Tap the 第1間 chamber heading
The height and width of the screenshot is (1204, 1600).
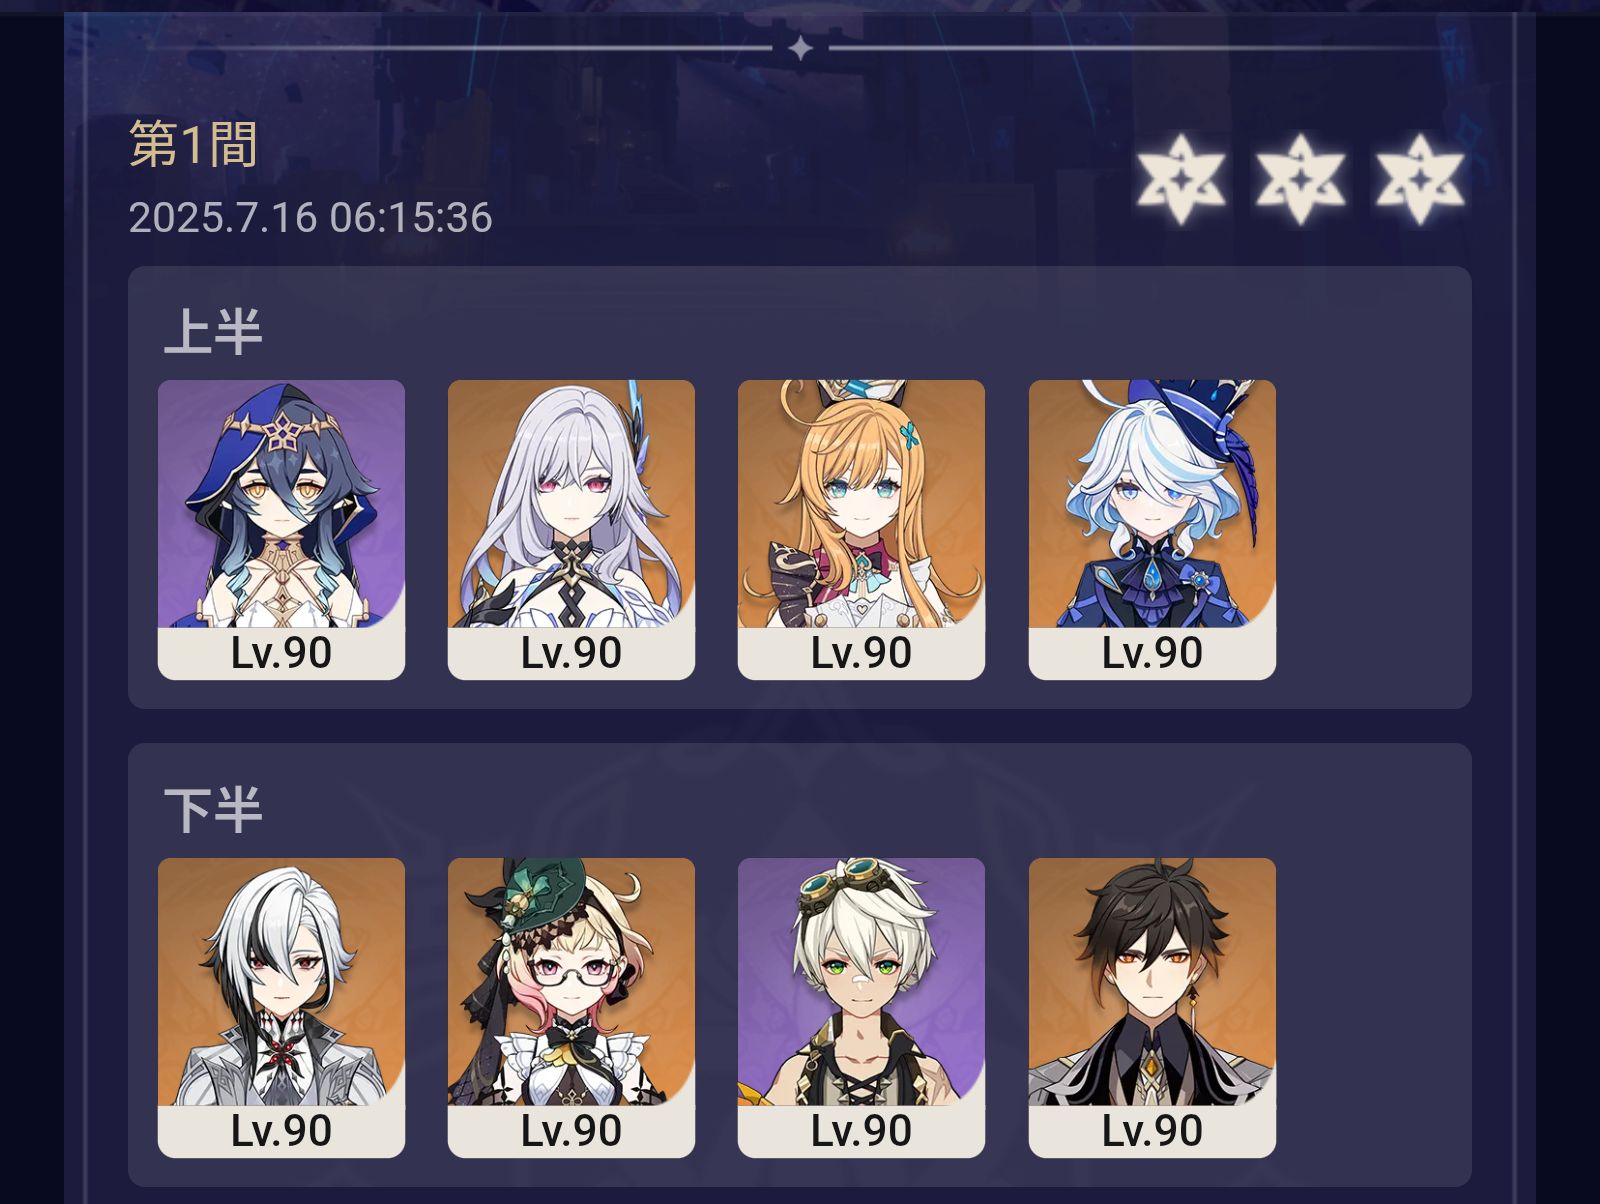coord(193,144)
